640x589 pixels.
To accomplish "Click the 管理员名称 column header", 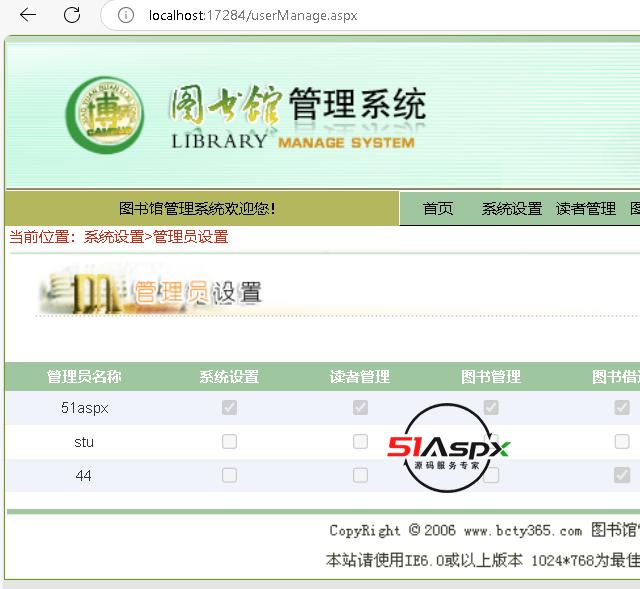I will (x=84, y=376).
